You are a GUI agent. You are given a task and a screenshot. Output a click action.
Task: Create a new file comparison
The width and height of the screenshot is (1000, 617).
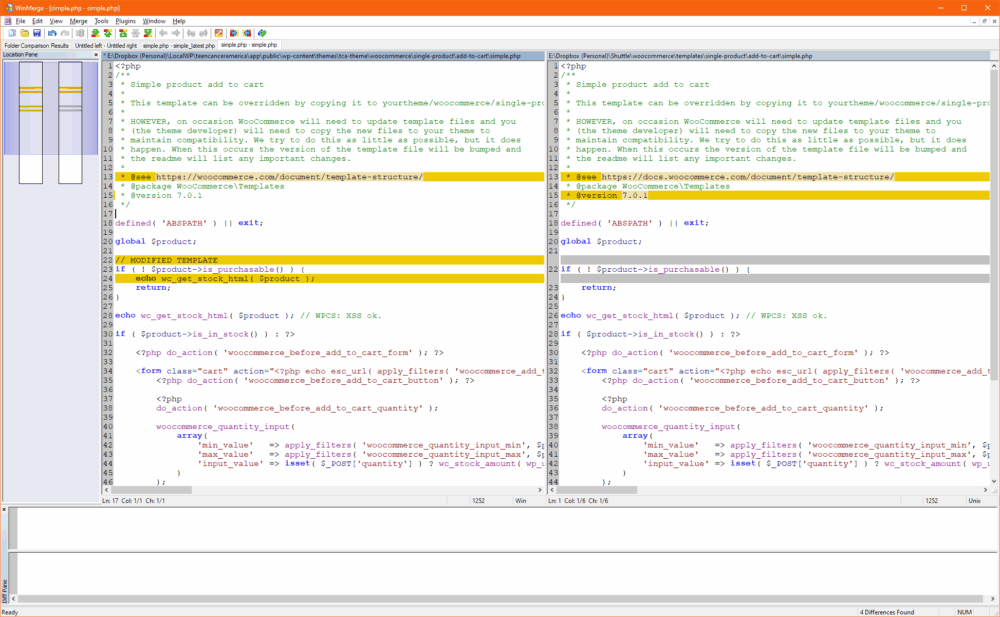coord(11,31)
